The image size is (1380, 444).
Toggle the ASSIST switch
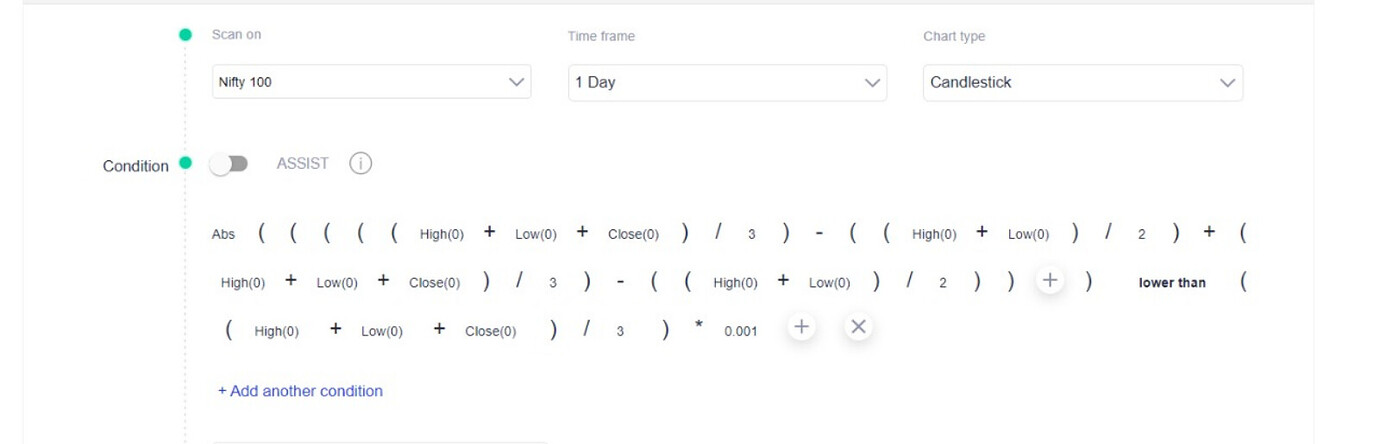point(229,164)
